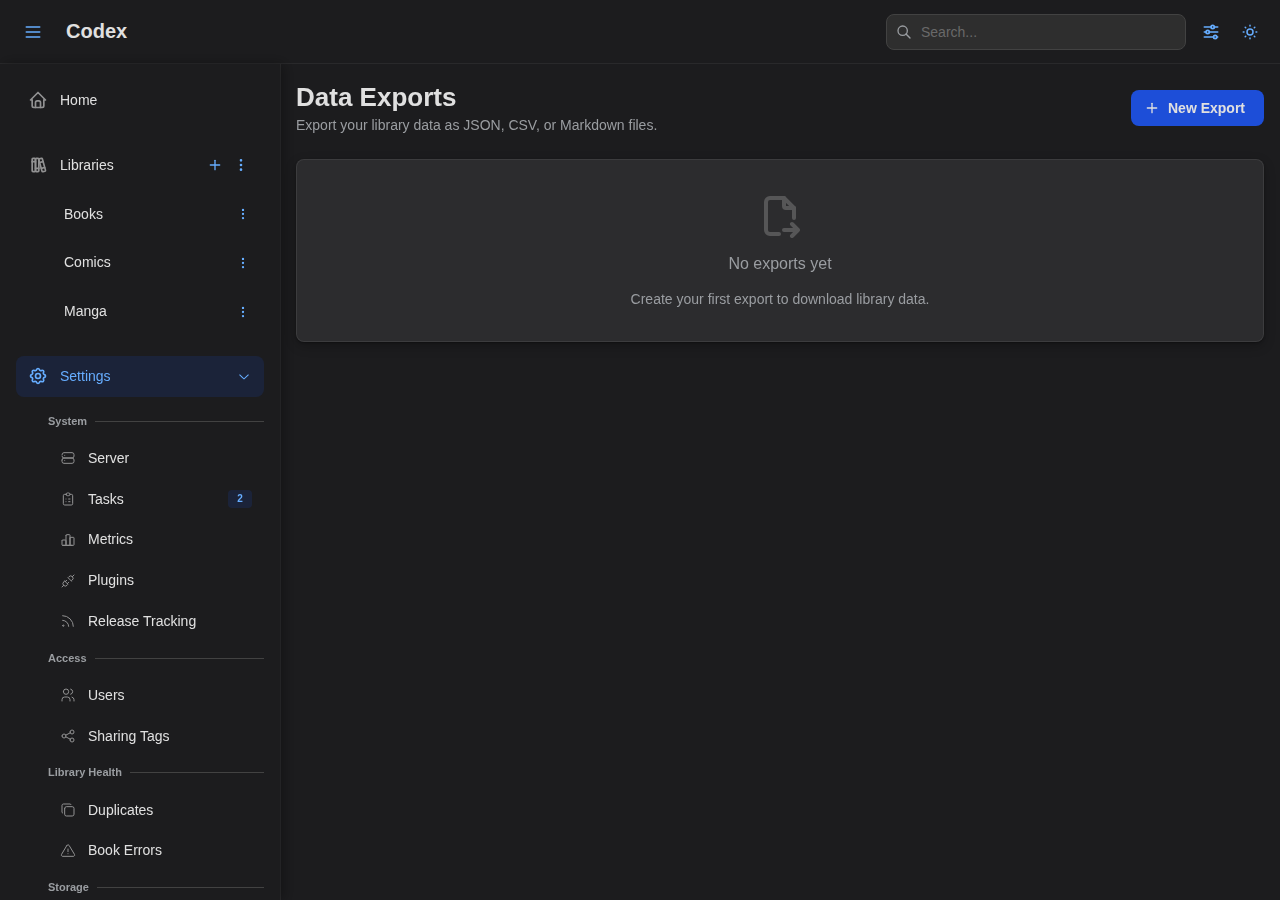Click the Libraries bookshelf icon

(x=38, y=165)
